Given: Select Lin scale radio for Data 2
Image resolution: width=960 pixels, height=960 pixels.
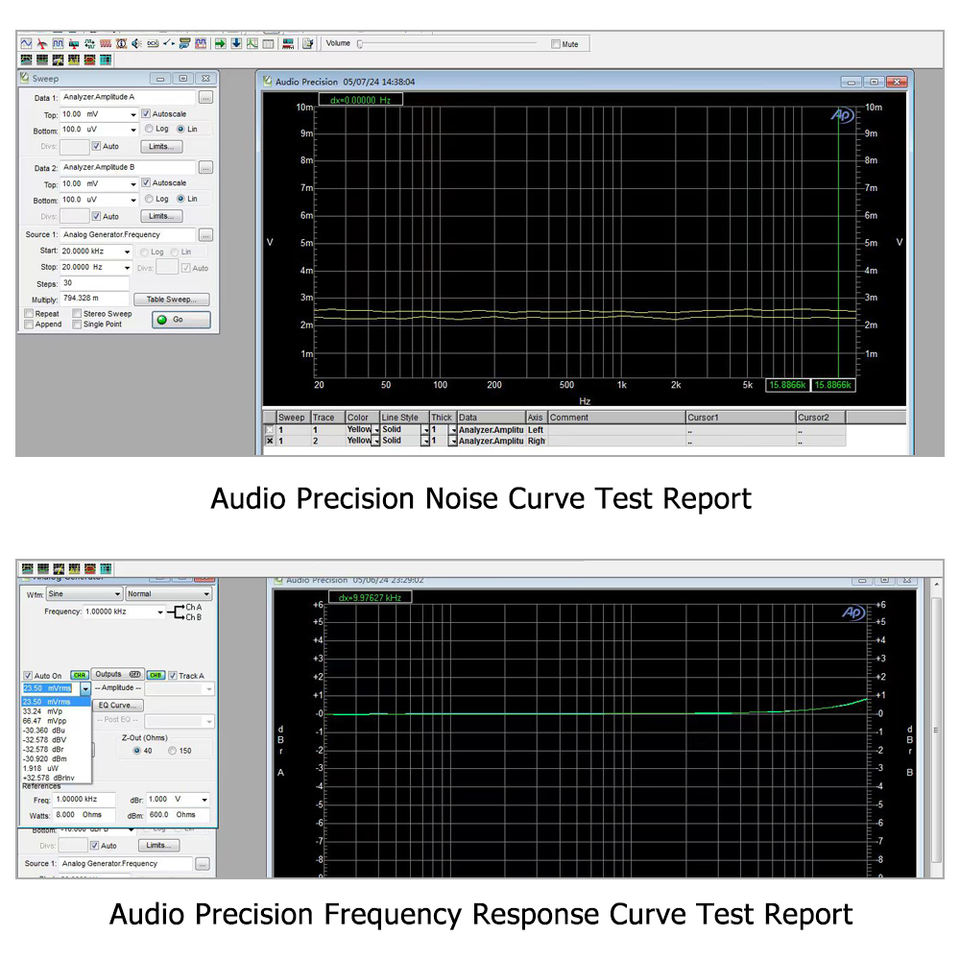Looking at the screenshot, I should tap(181, 198).
